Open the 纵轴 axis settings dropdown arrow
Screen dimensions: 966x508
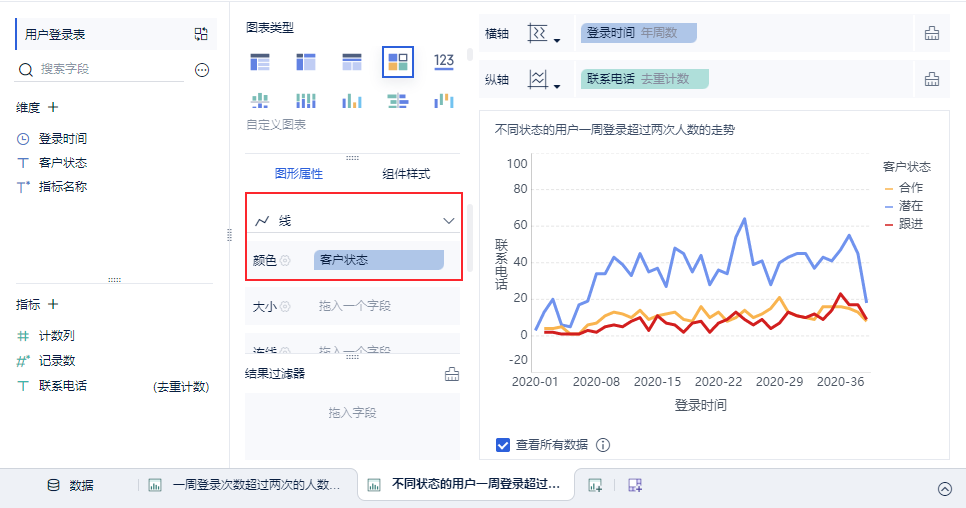tap(557, 87)
